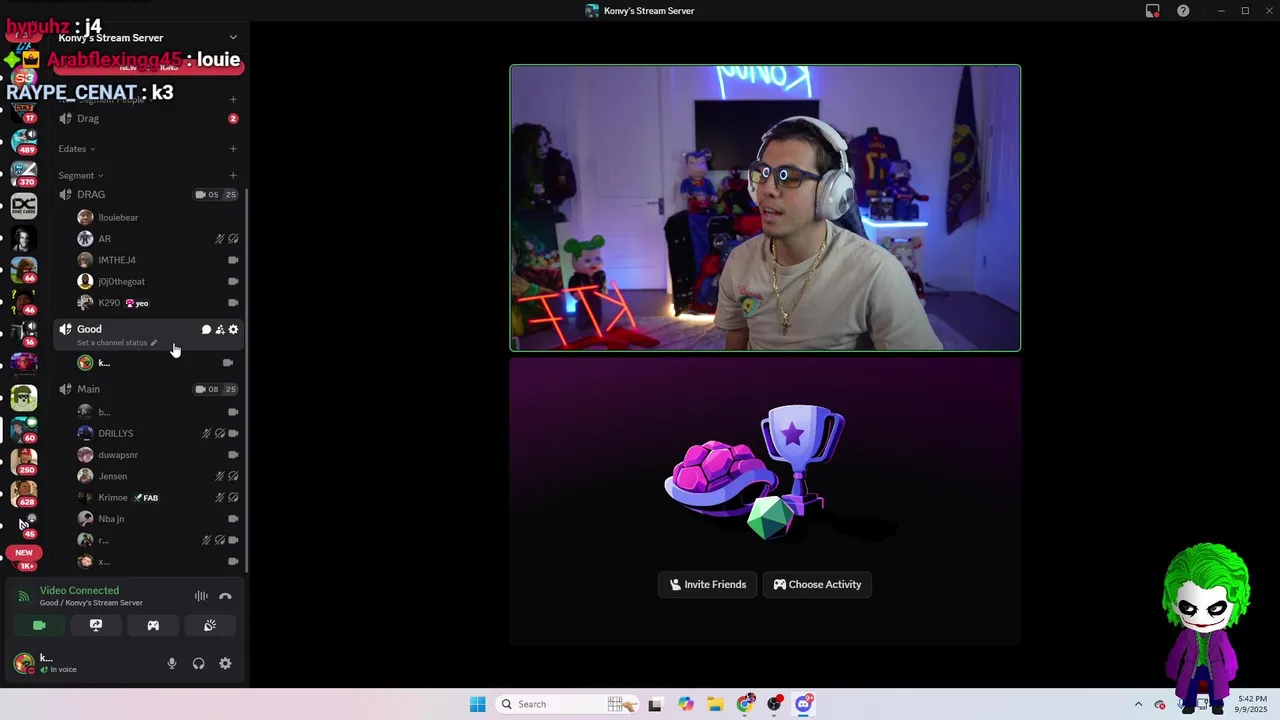Select user K290 in DRAG channel
The width and height of the screenshot is (1280, 720).
(157, 303)
